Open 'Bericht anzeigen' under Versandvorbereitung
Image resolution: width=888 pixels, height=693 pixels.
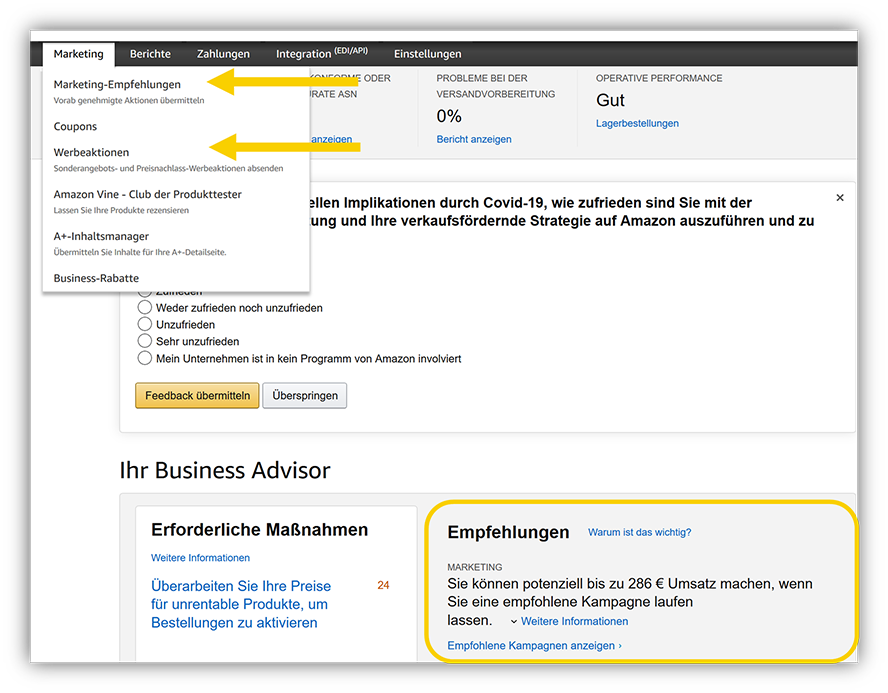(473, 139)
